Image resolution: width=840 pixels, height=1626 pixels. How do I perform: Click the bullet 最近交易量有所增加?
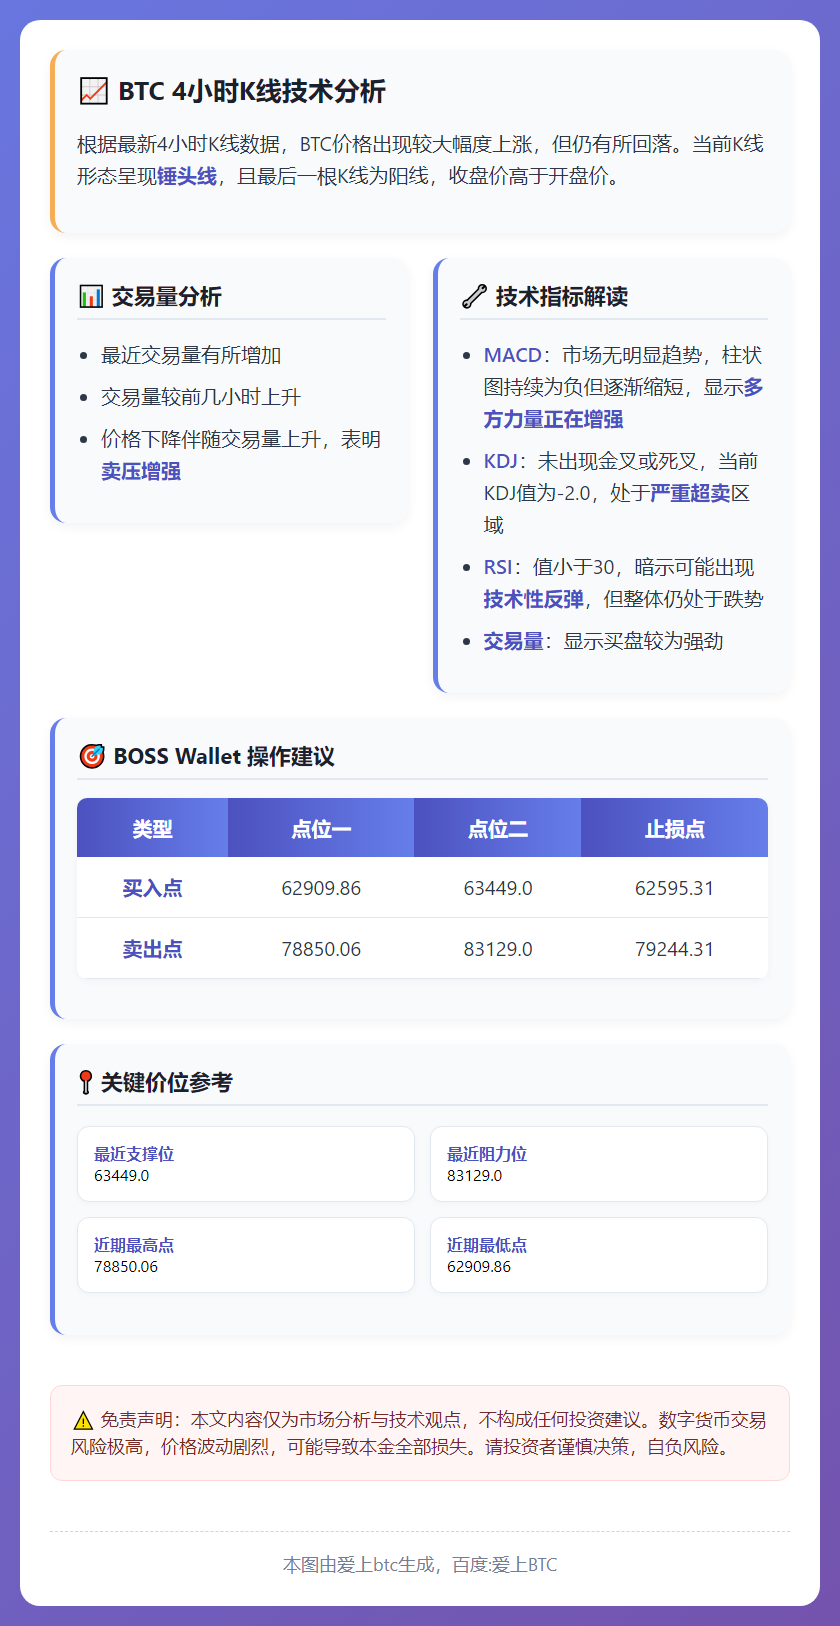coord(191,355)
